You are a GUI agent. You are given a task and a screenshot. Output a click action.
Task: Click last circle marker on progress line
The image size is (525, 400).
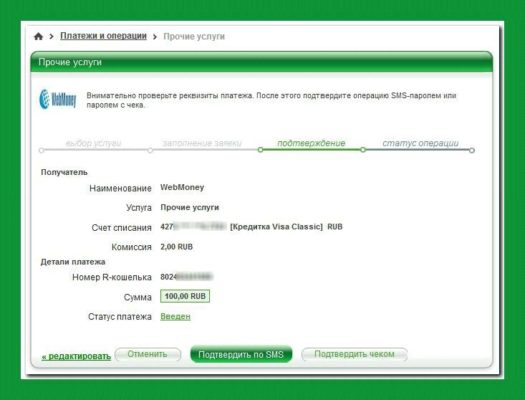pos(472,150)
